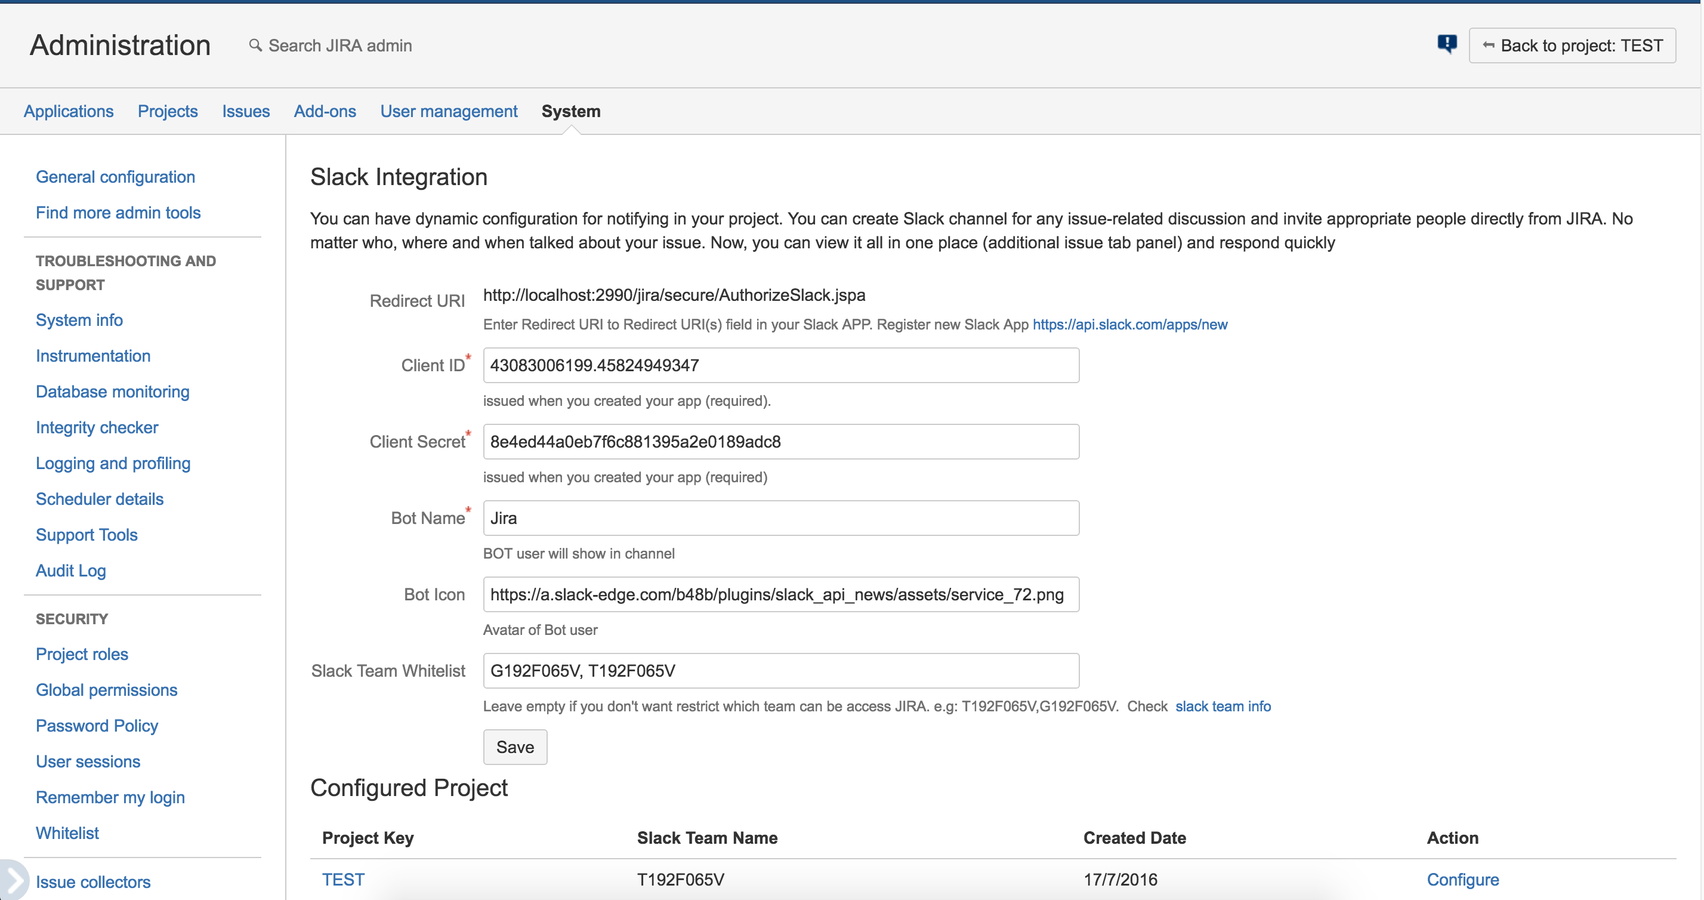Expand the sidebar with the chevron icon
This screenshot has height=900, width=1704.
point(13,880)
